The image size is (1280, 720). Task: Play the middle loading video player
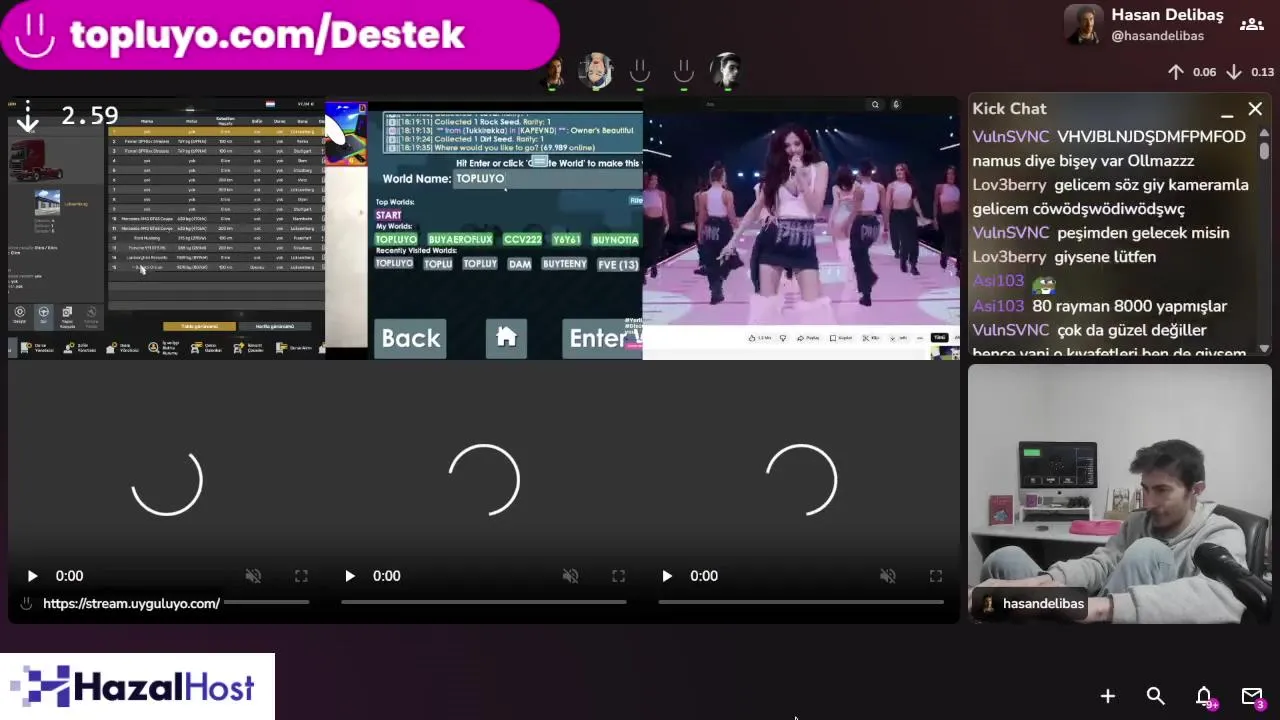(x=349, y=576)
